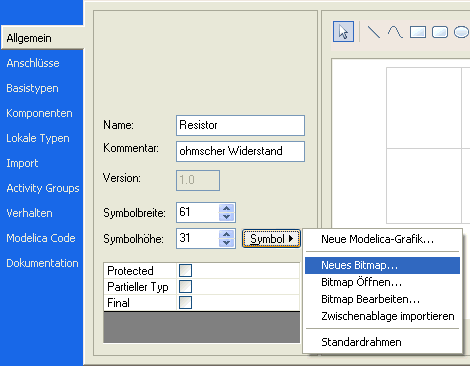Click the disabled Version field 1.0
The image size is (470, 366).
(x=198, y=180)
